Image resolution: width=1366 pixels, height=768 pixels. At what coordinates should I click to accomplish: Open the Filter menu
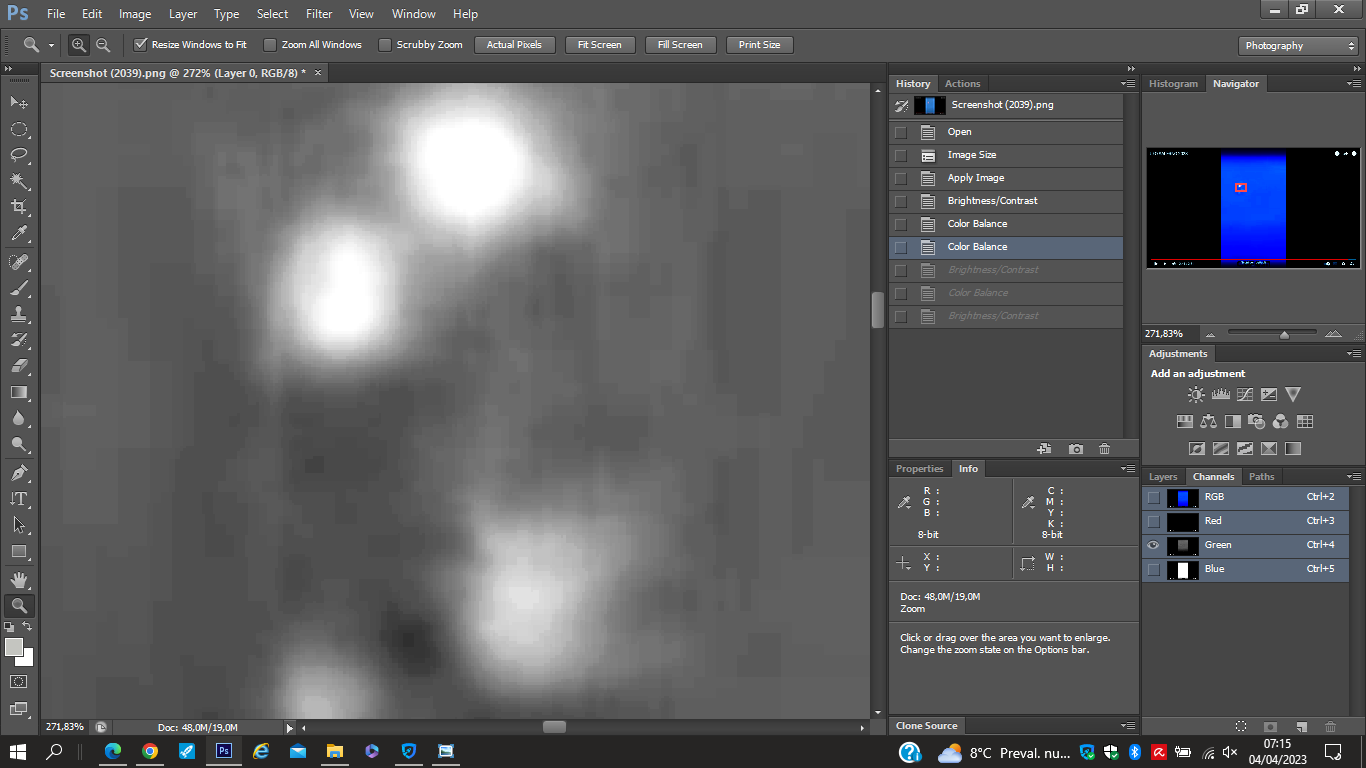coord(319,14)
